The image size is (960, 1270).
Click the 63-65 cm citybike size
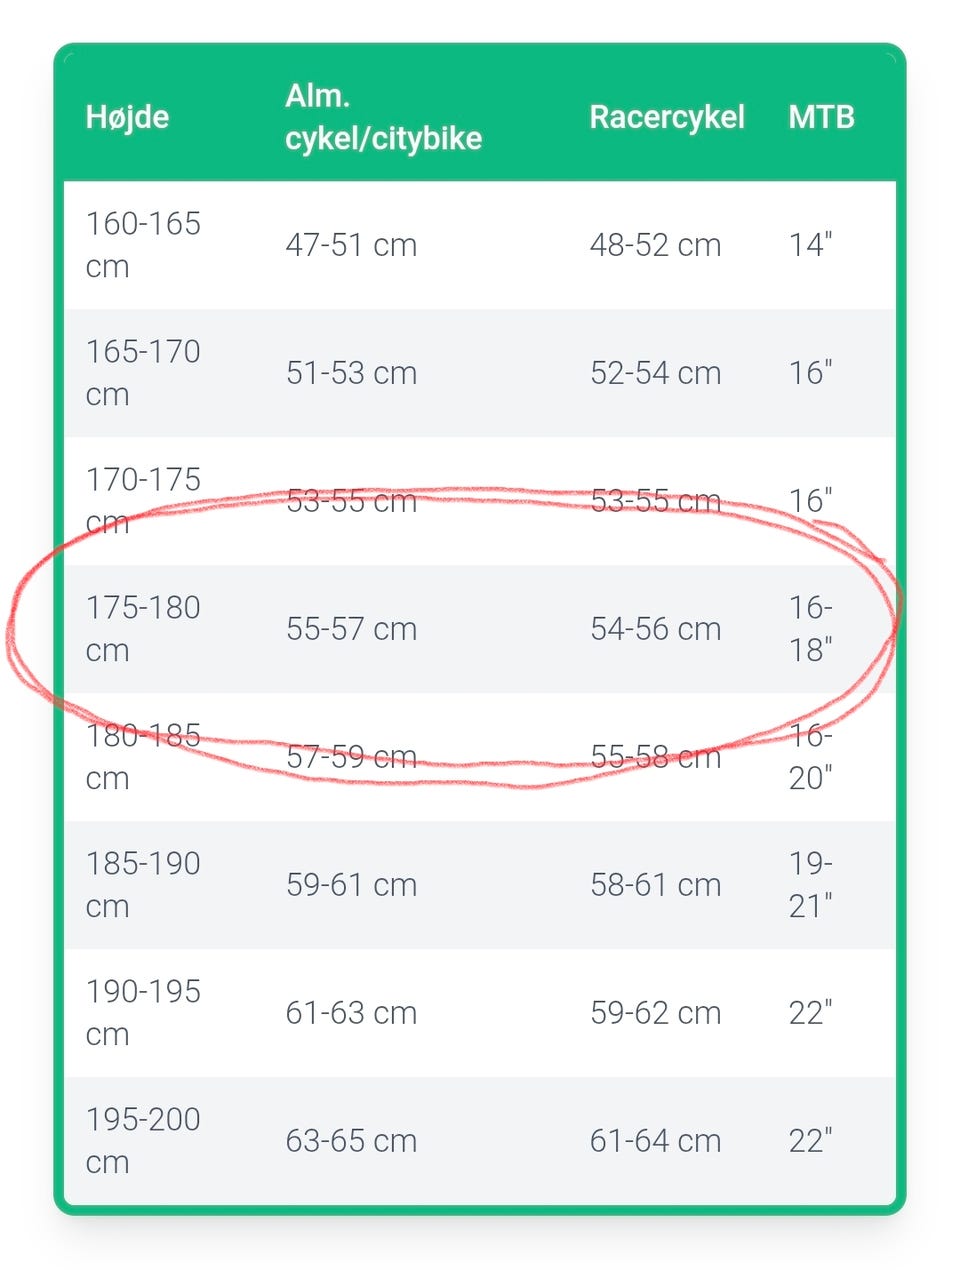[351, 1141]
